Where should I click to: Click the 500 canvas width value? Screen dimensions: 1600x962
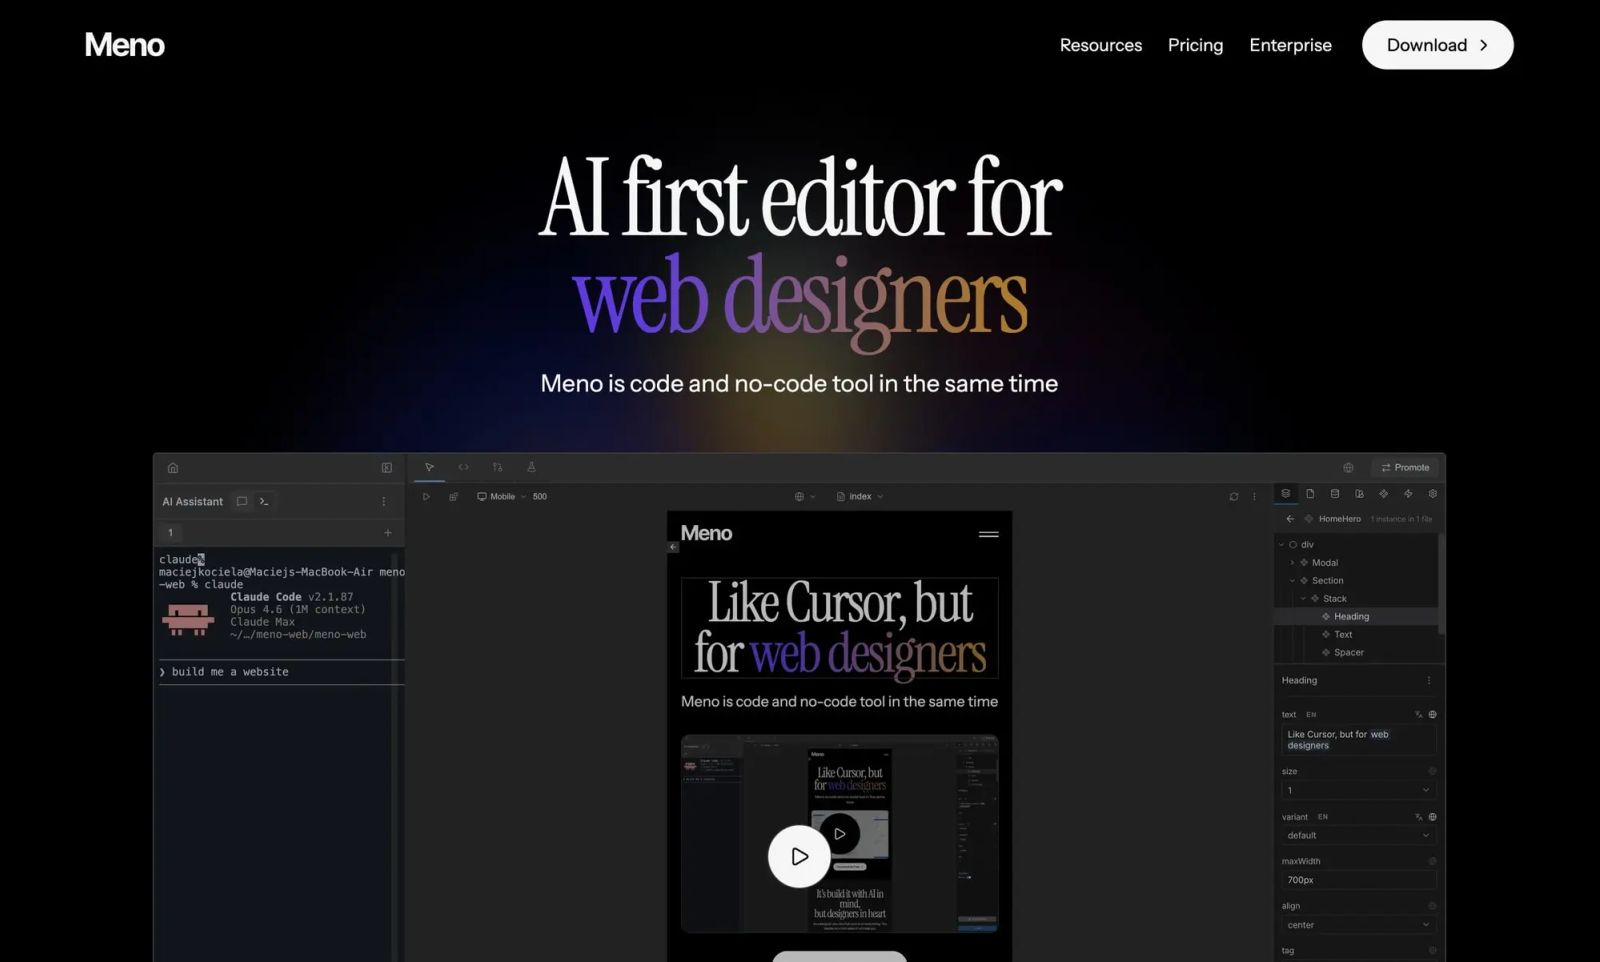coord(540,497)
